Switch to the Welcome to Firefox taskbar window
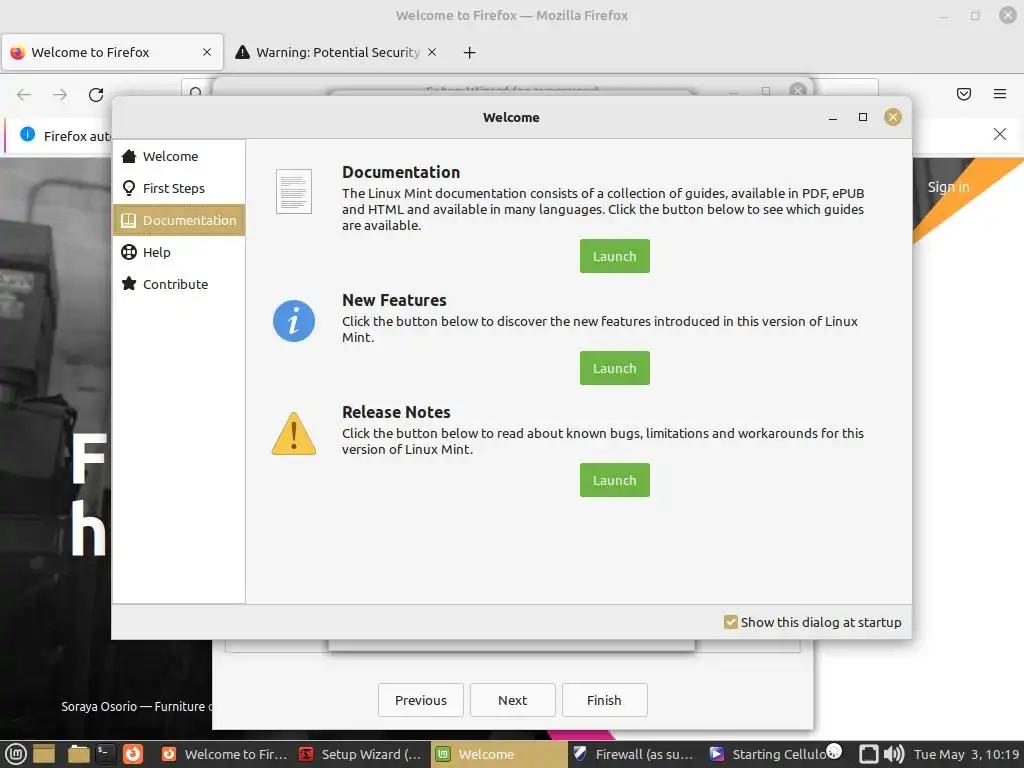Viewport: 1024px width, 768px height. (224, 754)
